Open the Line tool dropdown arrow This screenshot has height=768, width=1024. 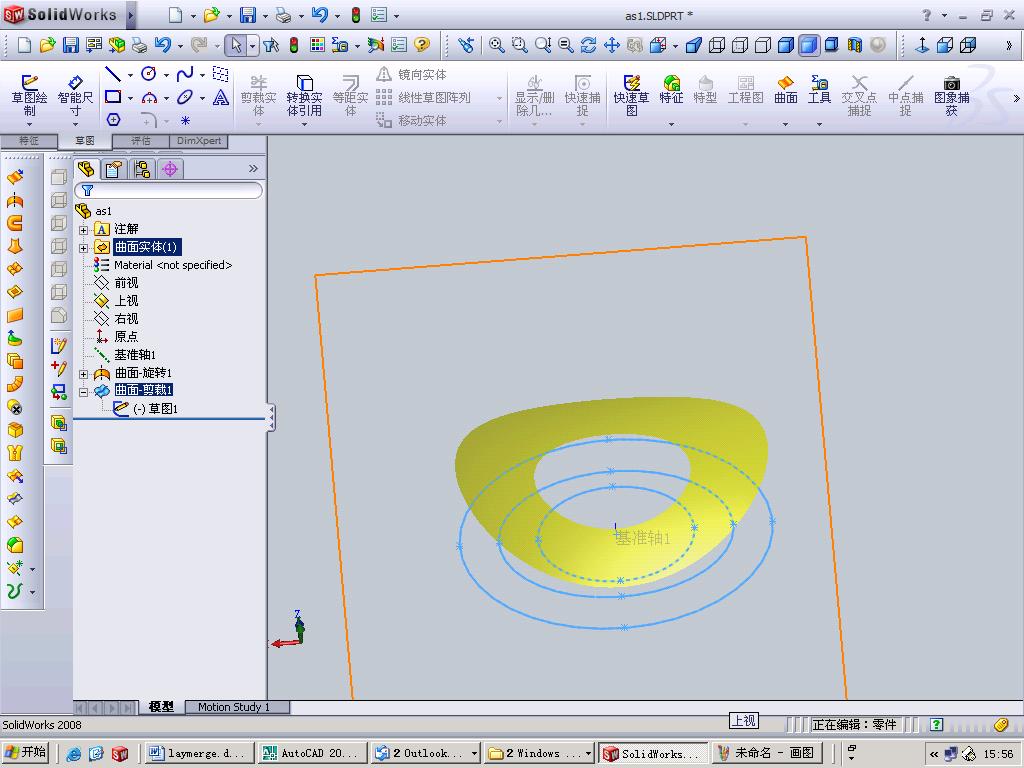[131, 75]
